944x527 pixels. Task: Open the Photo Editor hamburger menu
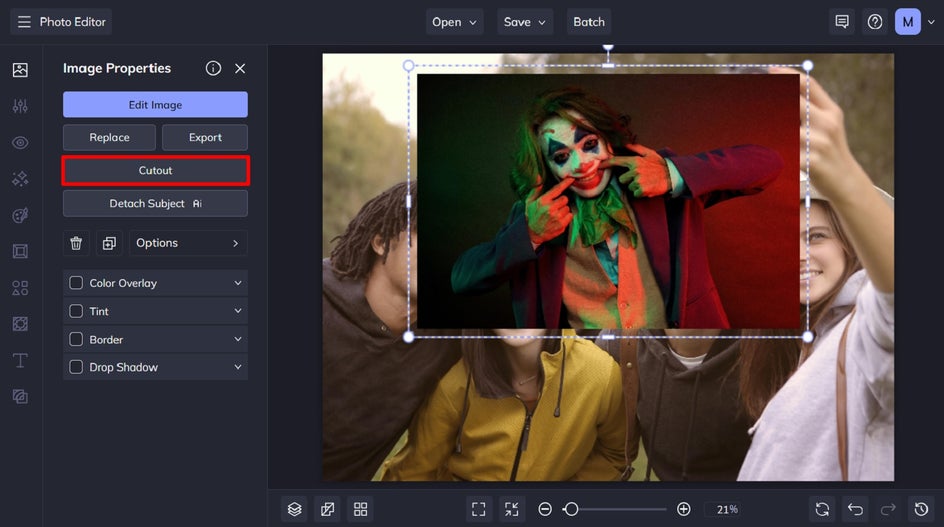pos(24,21)
